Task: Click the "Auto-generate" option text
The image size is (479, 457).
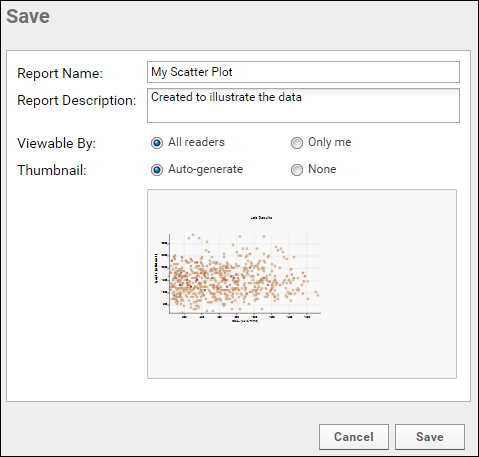Action: pos(205,169)
